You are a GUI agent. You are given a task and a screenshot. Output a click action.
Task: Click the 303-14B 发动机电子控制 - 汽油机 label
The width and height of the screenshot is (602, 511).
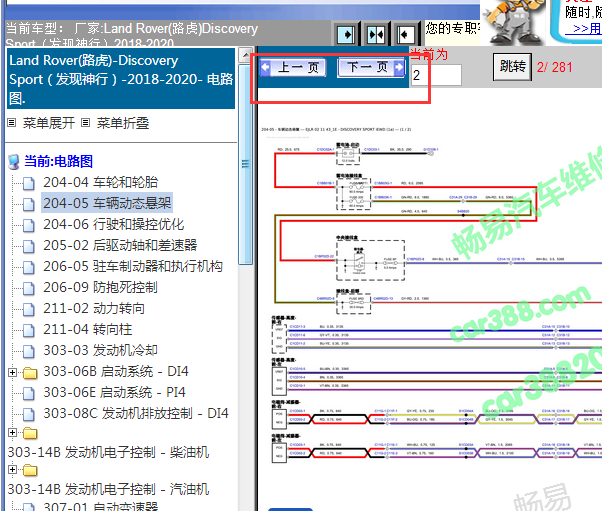tap(108, 489)
